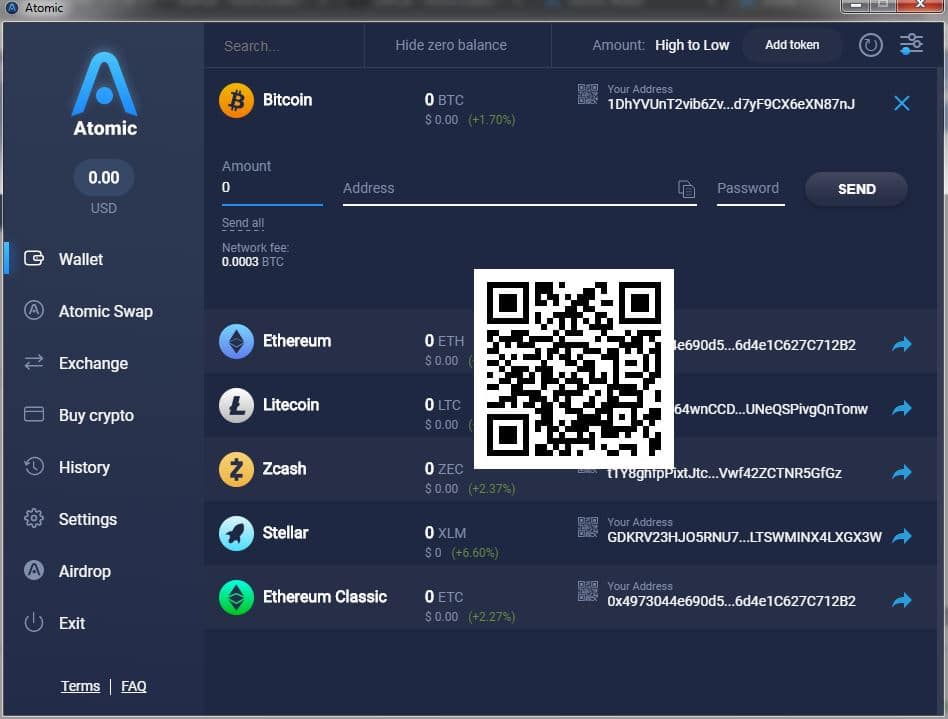Open the Terms link

coord(80,686)
